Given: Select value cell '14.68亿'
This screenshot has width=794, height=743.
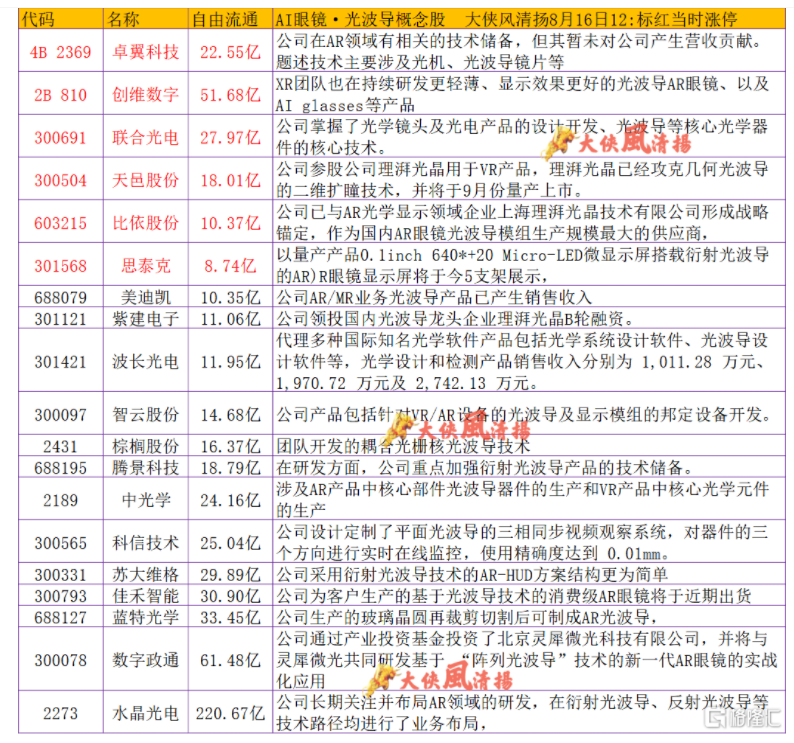Looking at the screenshot, I should click(x=230, y=414).
